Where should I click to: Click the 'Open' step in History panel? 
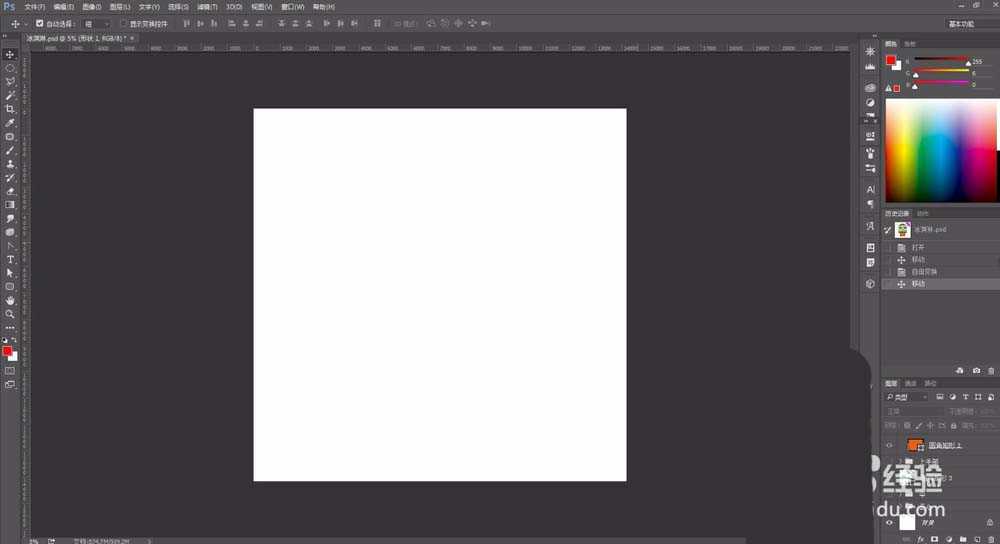point(917,247)
